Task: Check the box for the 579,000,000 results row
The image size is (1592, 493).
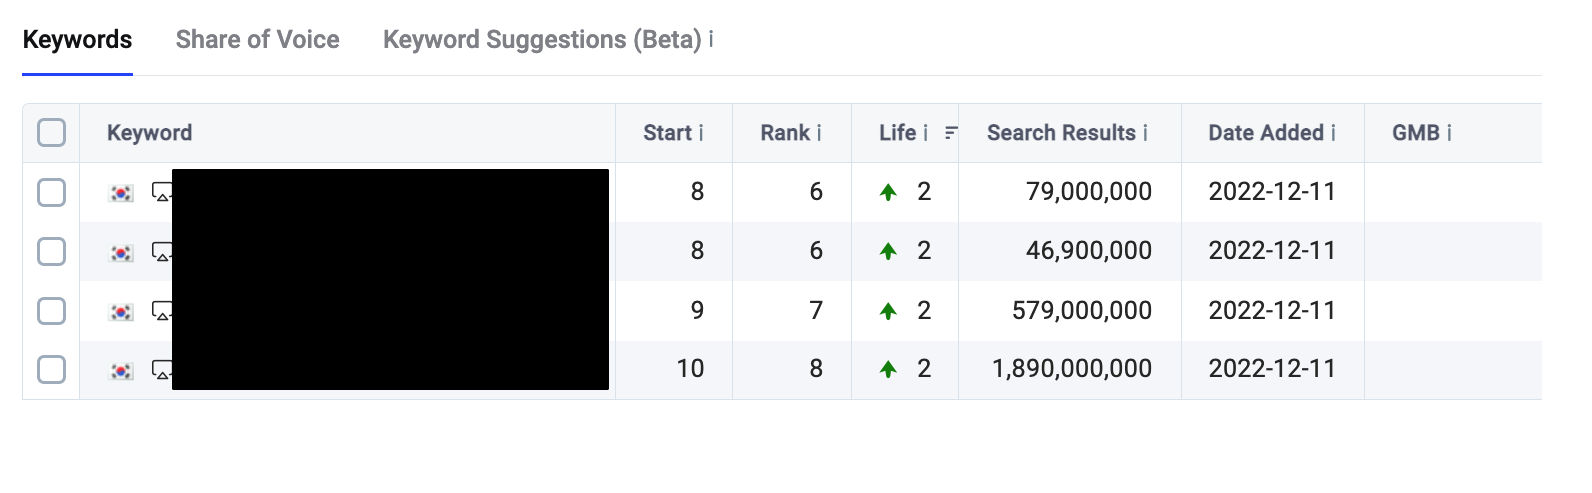Action: 51,311
